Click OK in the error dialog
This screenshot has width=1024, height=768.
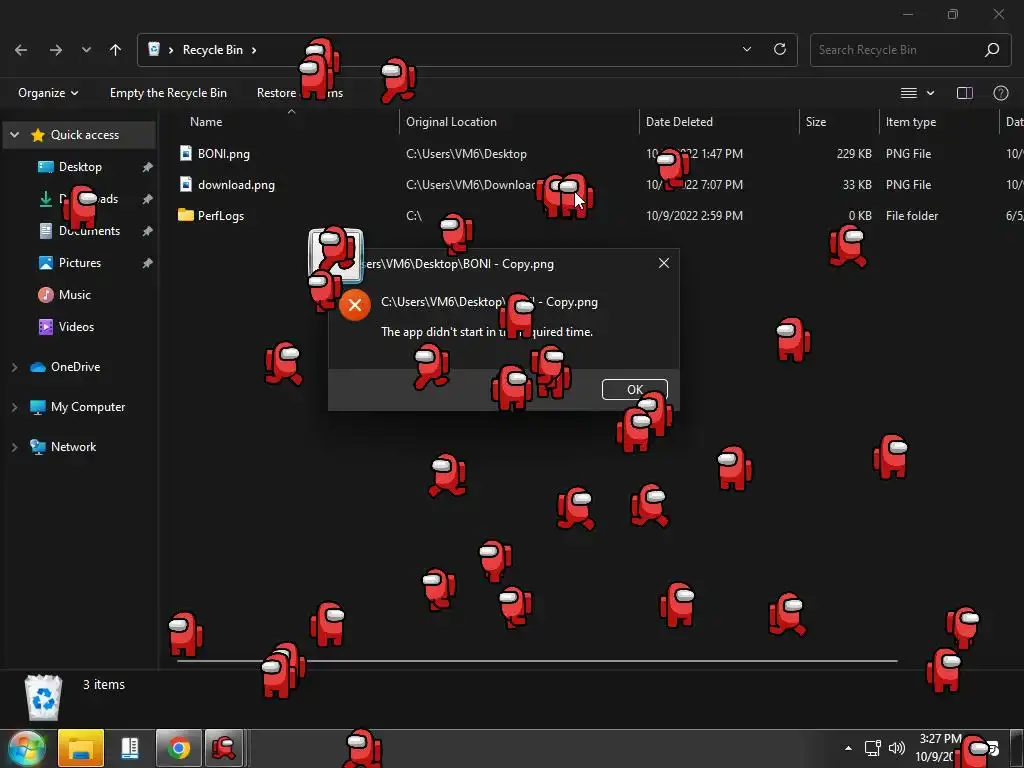[x=635, y=389]
